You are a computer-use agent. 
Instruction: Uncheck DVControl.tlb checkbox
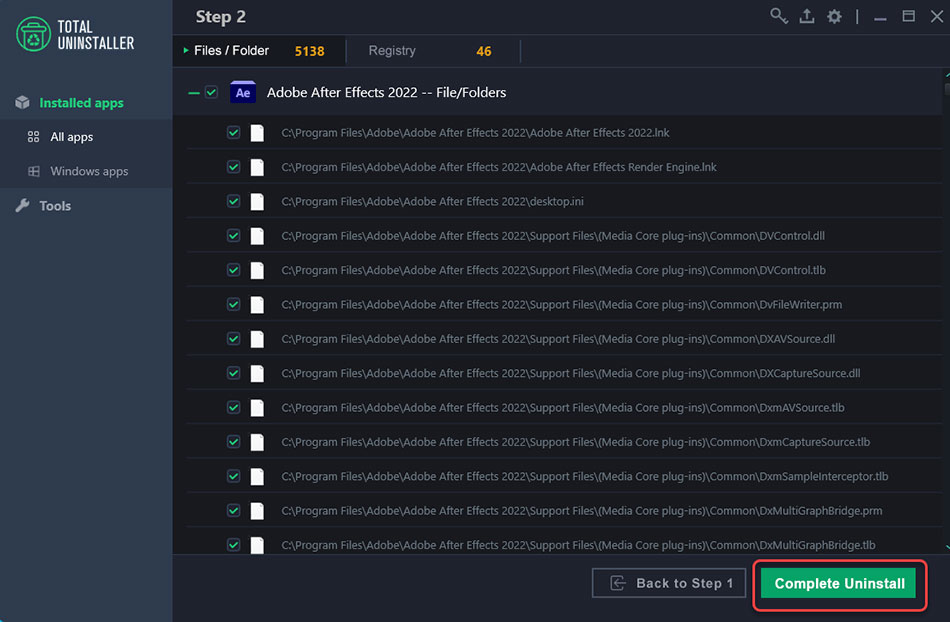pyautogui.click(x=233, y=270)
